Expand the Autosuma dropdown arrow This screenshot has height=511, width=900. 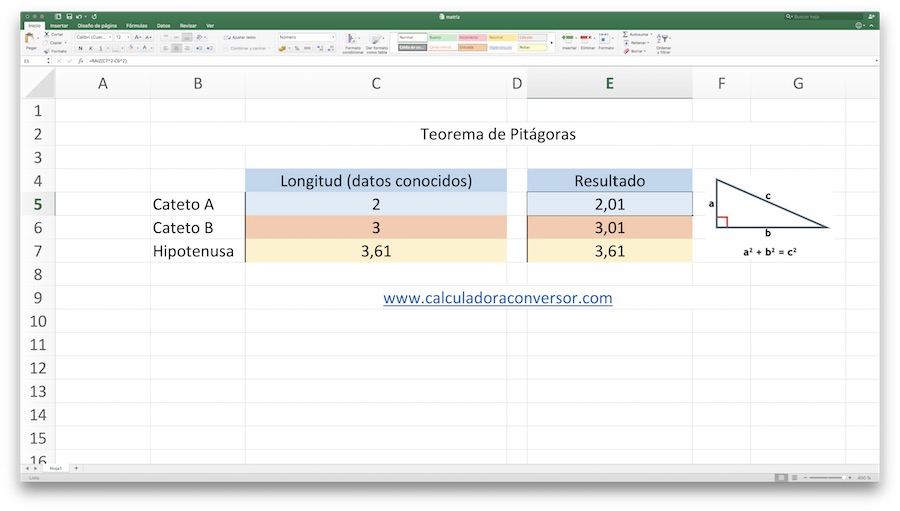651,34
